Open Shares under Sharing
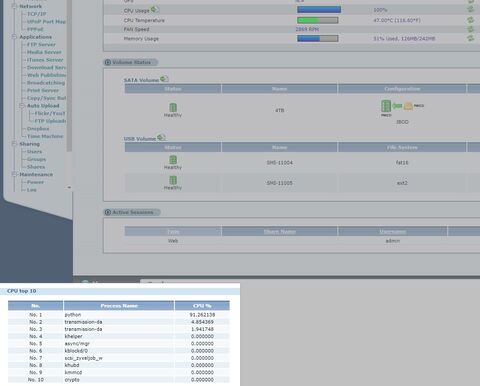480x386 pixels. pyautogui.click(x=36, y=167)
